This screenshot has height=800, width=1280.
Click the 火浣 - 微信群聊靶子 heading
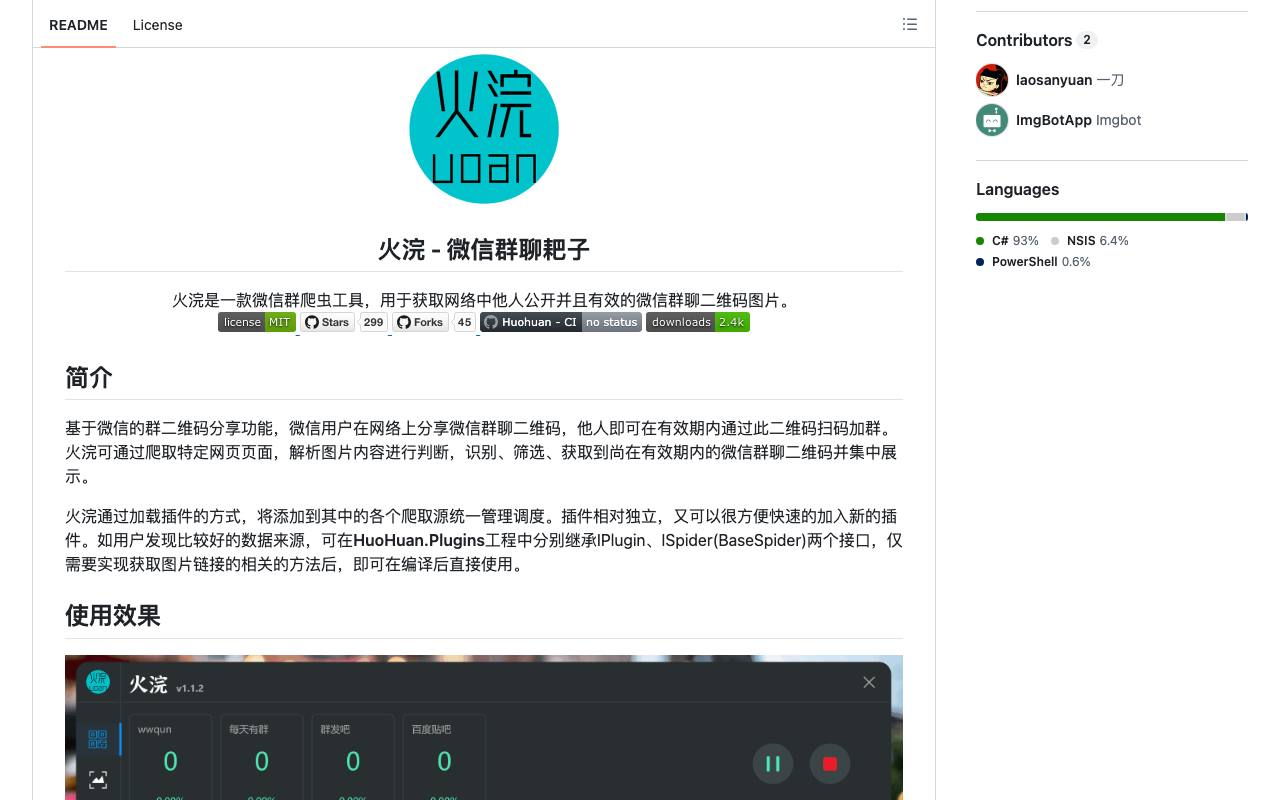coord(484,249)
